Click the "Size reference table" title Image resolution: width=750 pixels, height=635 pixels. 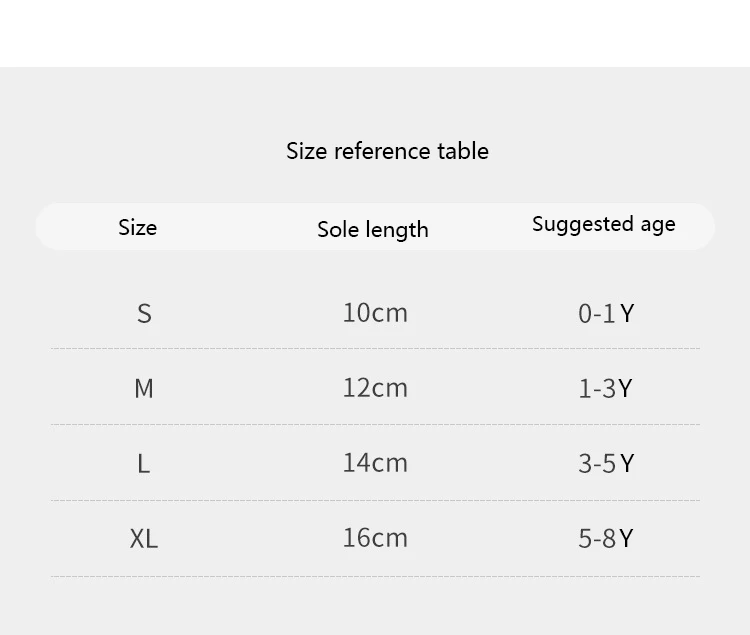(387, 151)
